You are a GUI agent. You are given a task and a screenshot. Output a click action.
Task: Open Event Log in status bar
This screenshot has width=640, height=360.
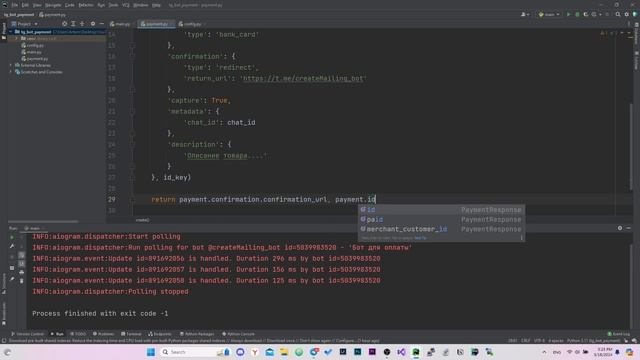pos(619,334)
